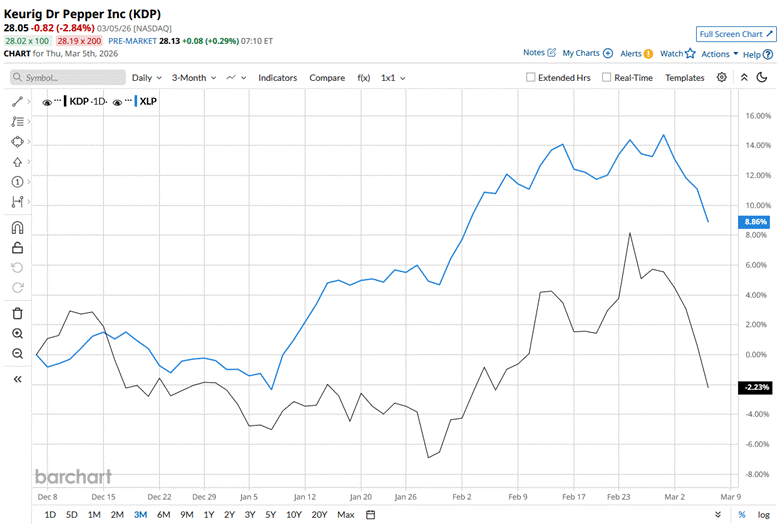This screenshot has height=524, width=780.
Task: Click the Watch star icon
Action: coord(690,53)
